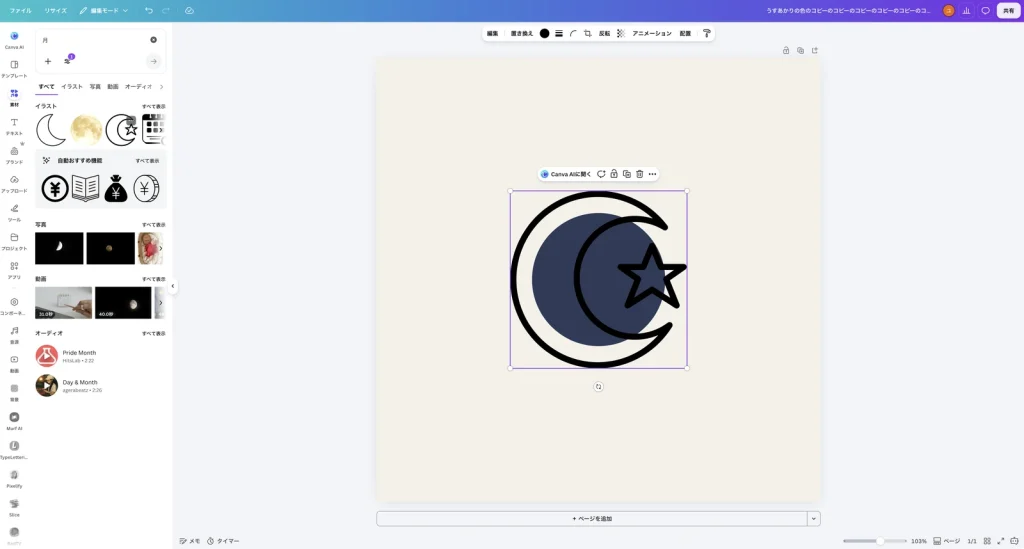Open the Canva AI sidebar panel
The height and width of the screenshot is (549, 1024).
click(14, 39)
